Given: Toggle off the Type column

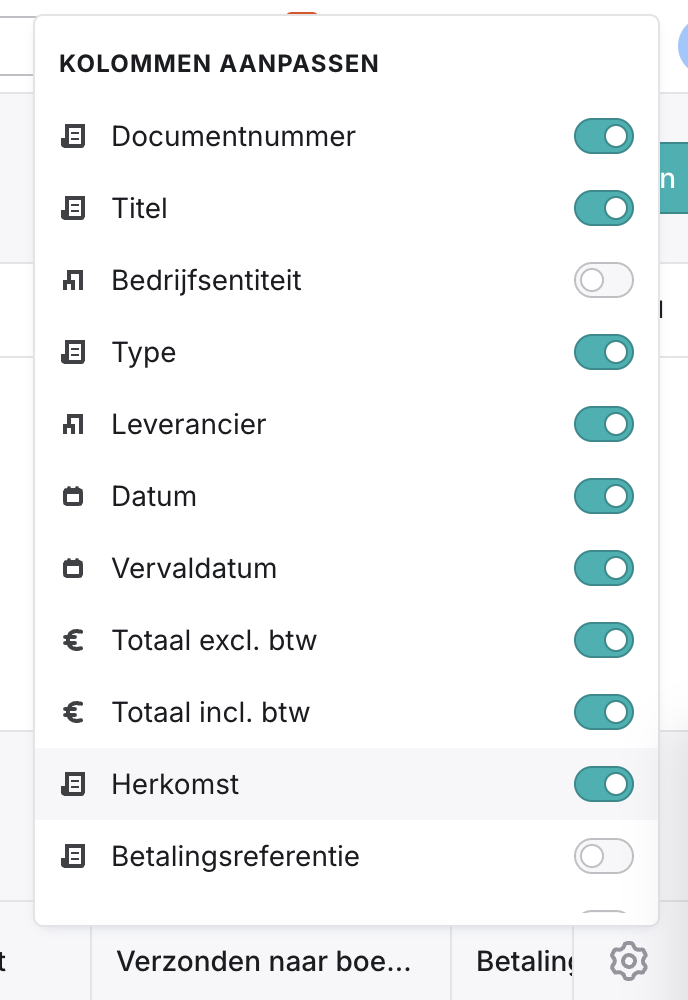Looking at the screenshot, I should (603, 352).
